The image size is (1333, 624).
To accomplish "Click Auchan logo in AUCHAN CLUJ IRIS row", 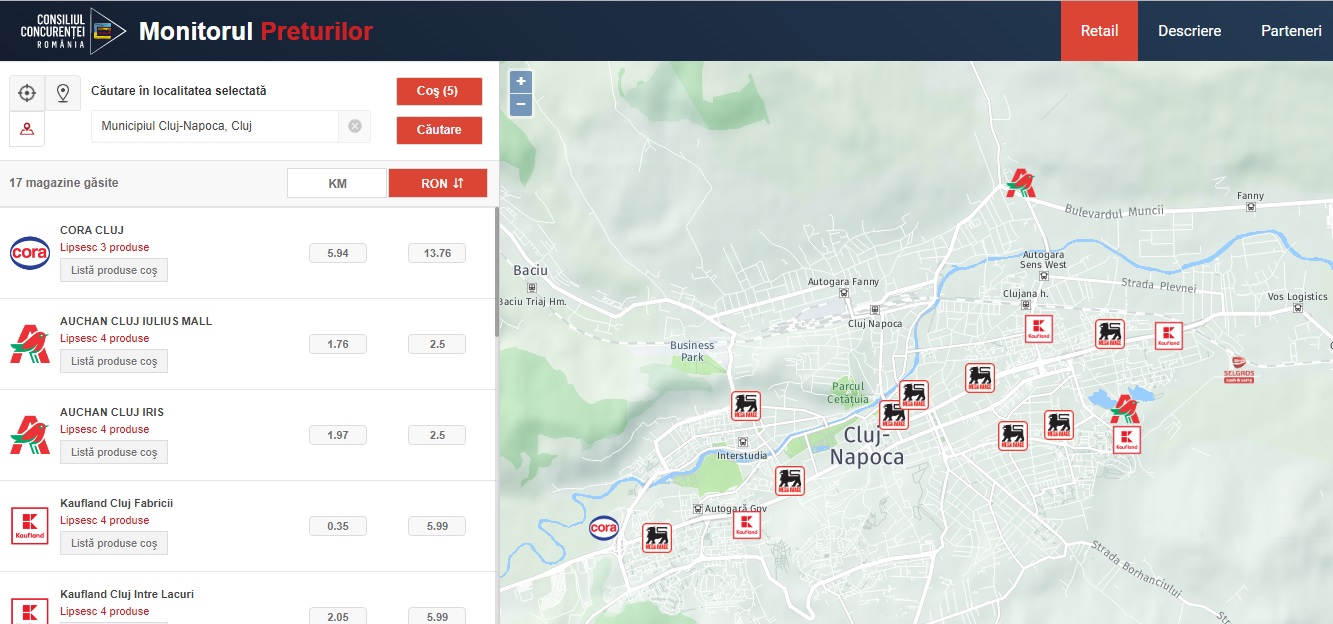I will pos(30,435).
